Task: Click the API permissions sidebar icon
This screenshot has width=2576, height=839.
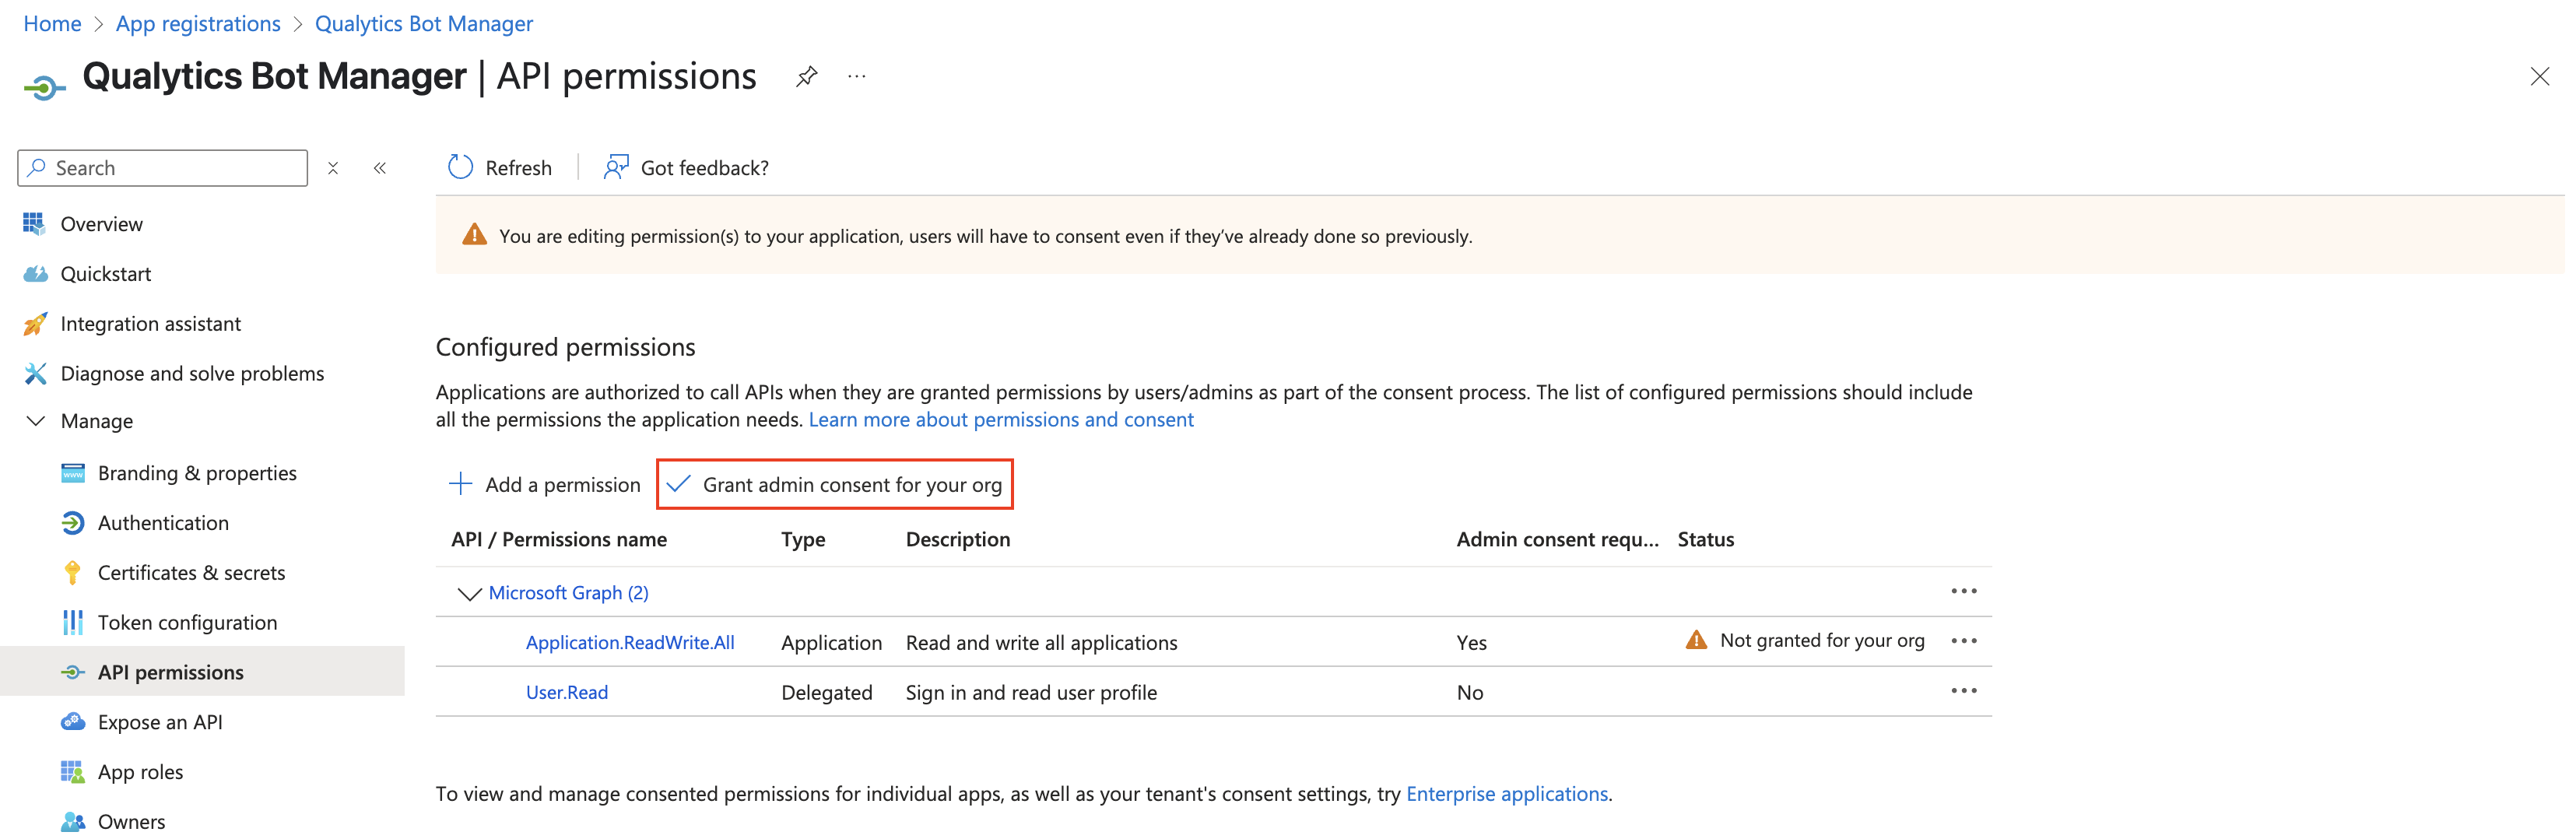Action: pos(73,672)
